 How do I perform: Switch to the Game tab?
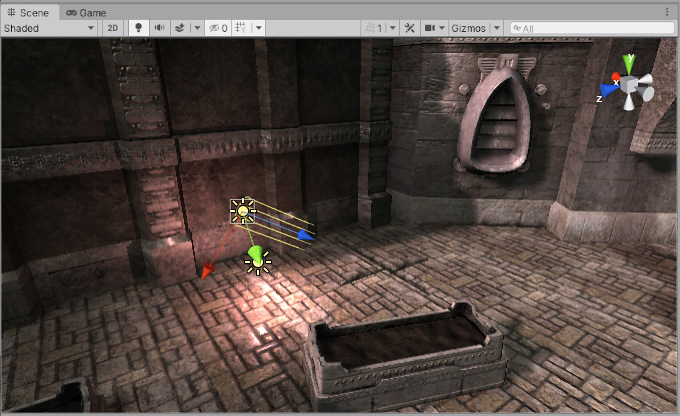click(x=87, y=12)
